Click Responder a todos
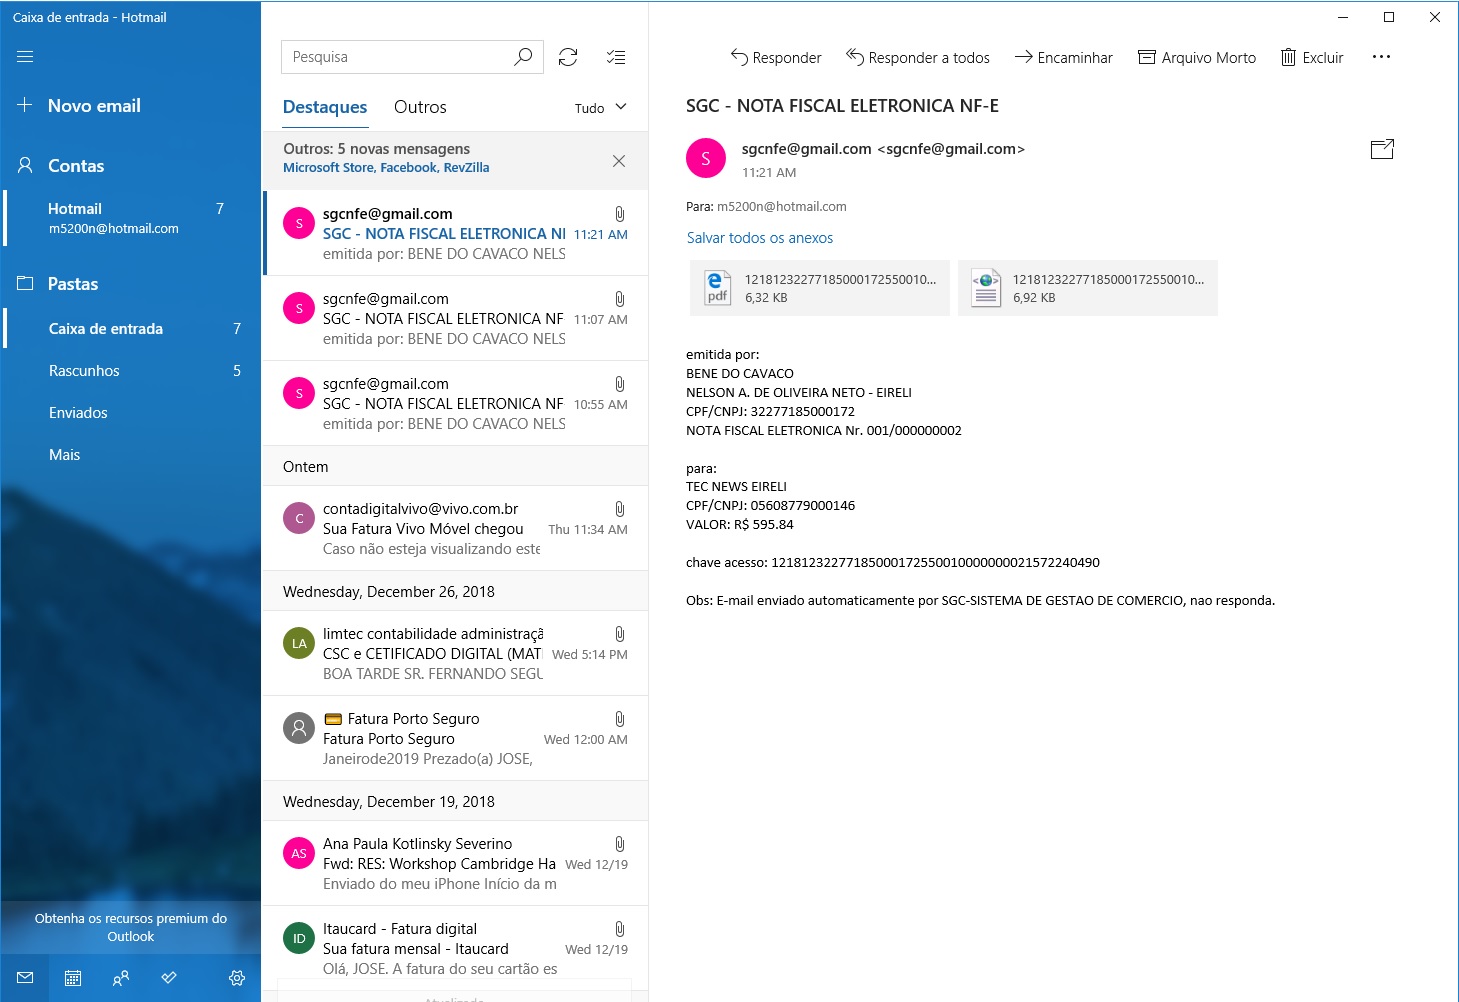Viewport: 1459px width, 1002px height. 918,58
